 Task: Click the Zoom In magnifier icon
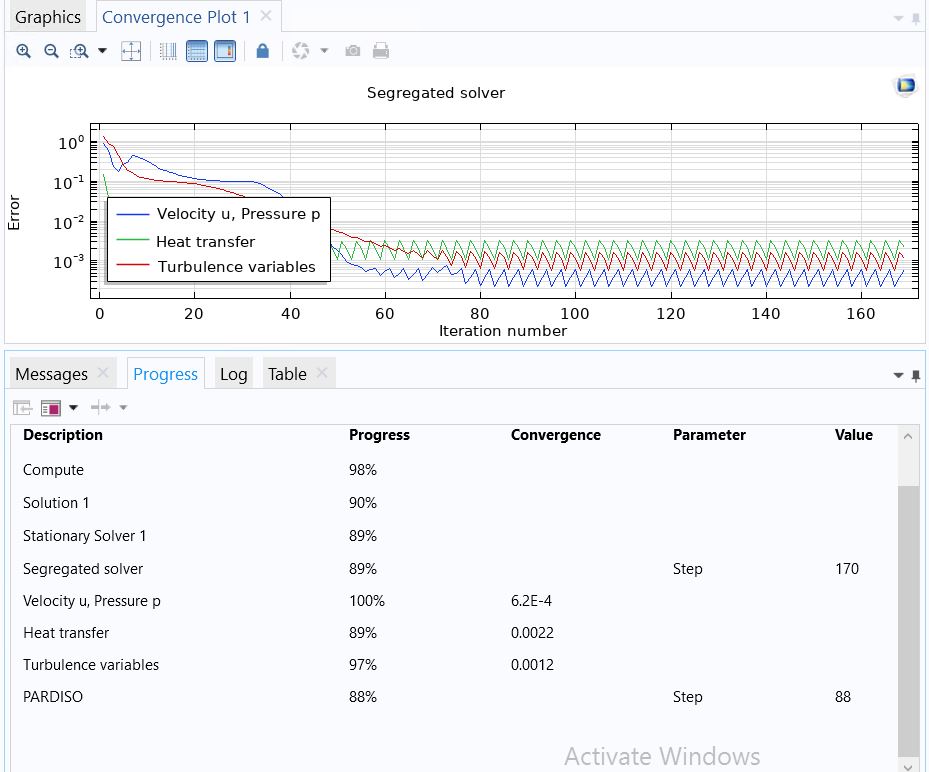[x=23, y=51]
